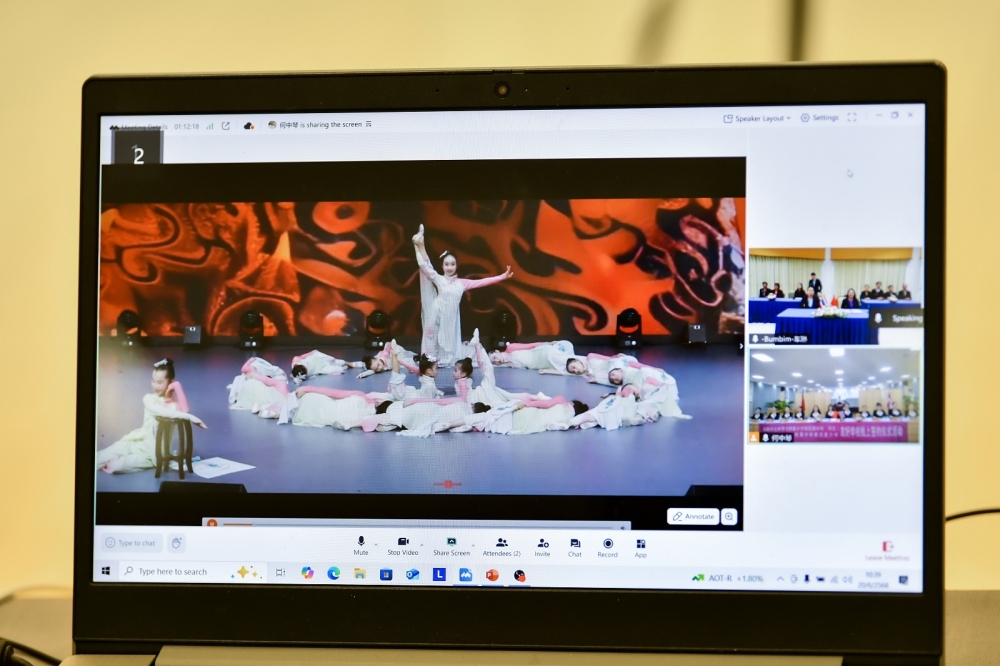Image resolution: width=1000 pixels, height=666 pixels.
Task: Open the AOT-R stock widget in taskbar
Action: (x=728, y=578)
